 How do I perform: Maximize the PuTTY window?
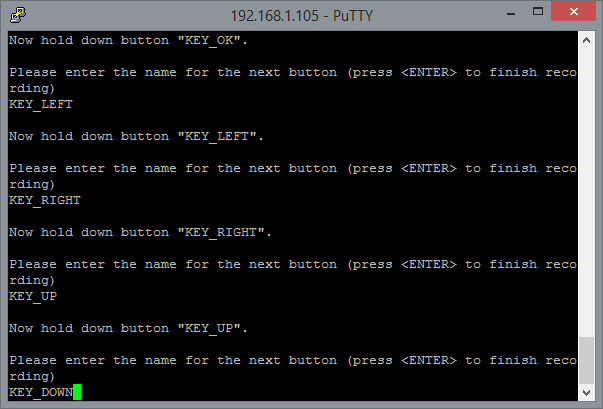click(538, 12)
